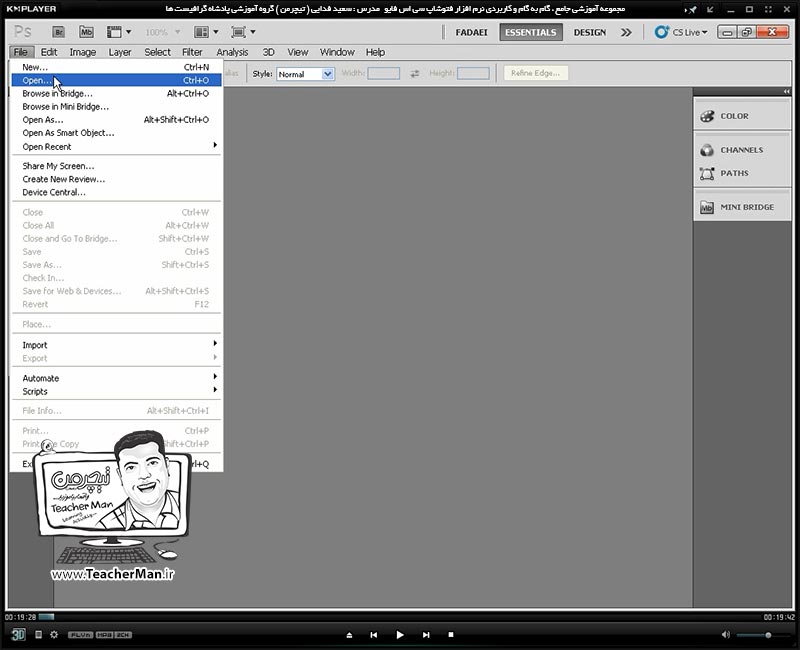Viewport: 800px width, 650px height.
Task: Expand the Arrange Documents dropdown arrow
Action: 216,32
